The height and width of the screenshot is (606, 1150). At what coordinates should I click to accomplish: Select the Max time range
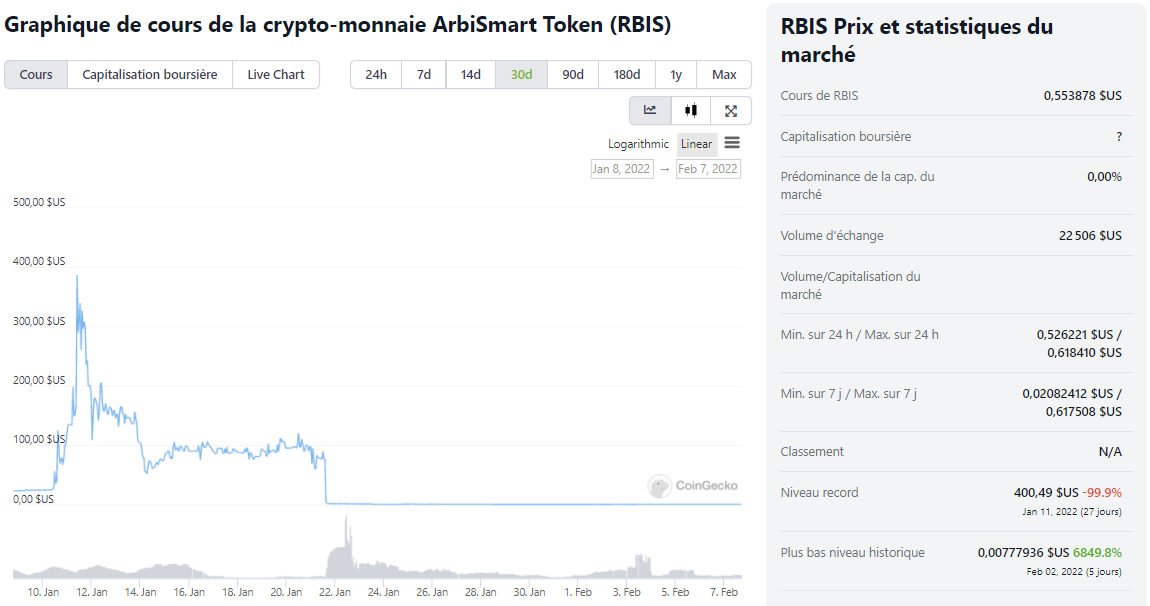pyautogui.click(x=724, y=74)
